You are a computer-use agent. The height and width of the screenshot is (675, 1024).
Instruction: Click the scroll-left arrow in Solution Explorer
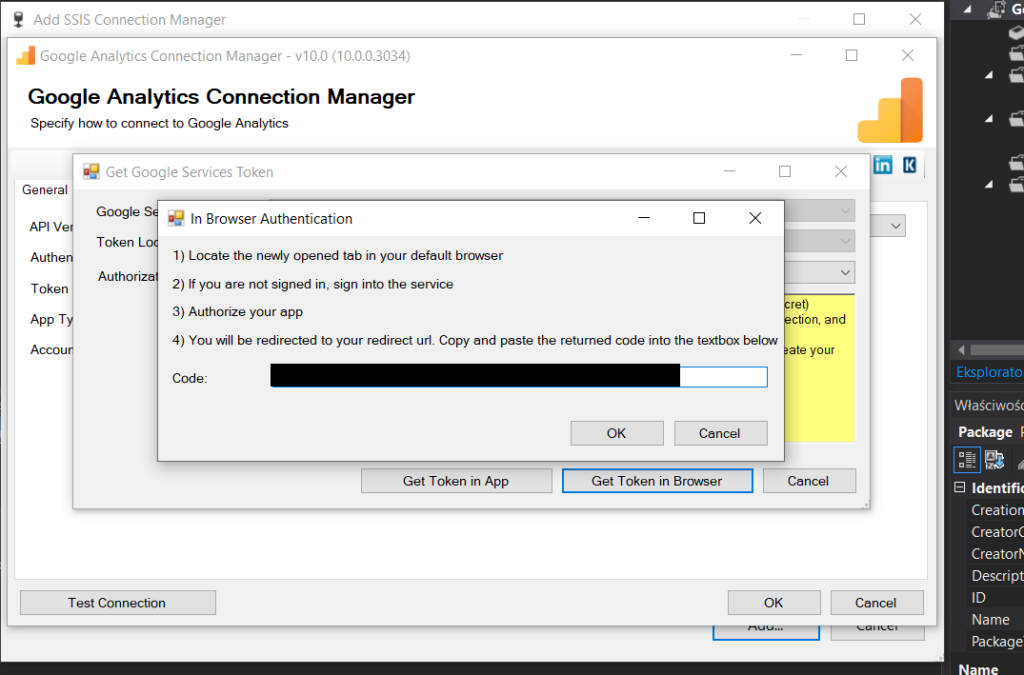coord(961,350)
